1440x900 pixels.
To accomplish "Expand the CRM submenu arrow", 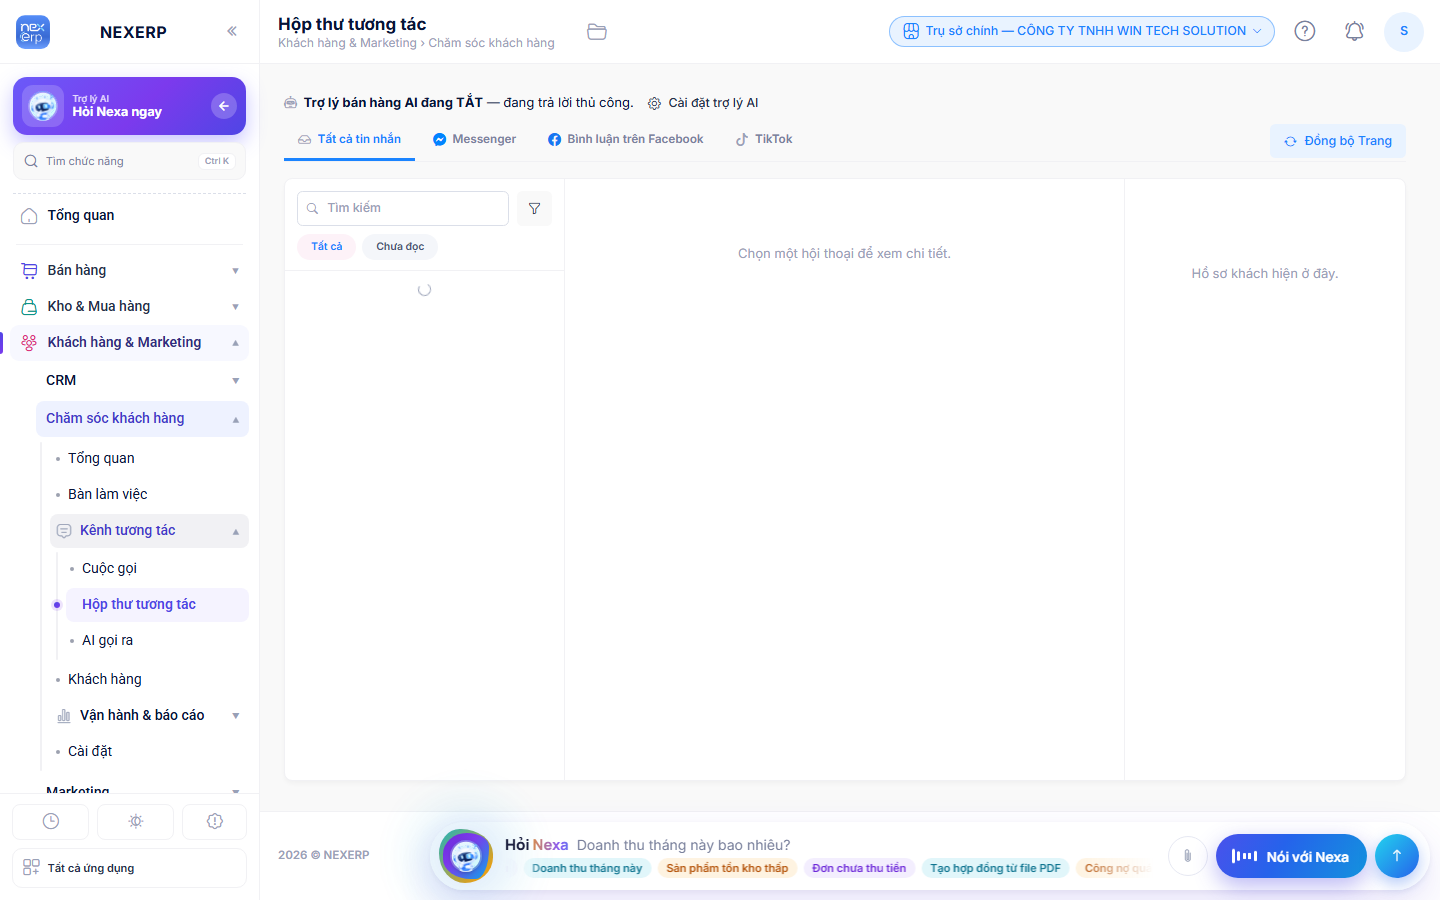I will (x=236, y=381).
